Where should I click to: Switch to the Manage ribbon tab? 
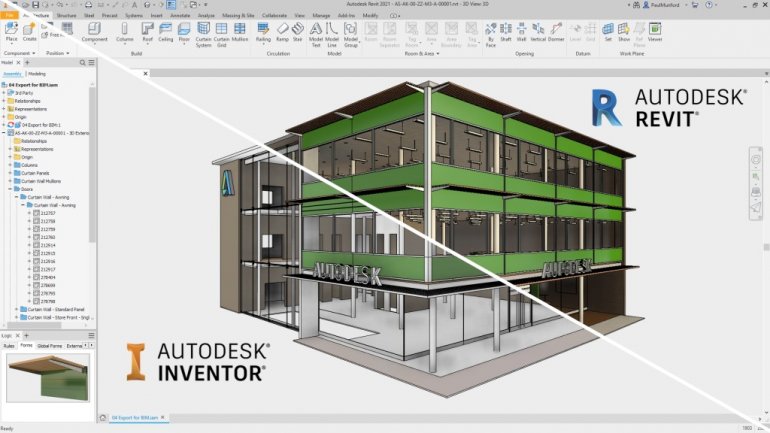point(321,15)
